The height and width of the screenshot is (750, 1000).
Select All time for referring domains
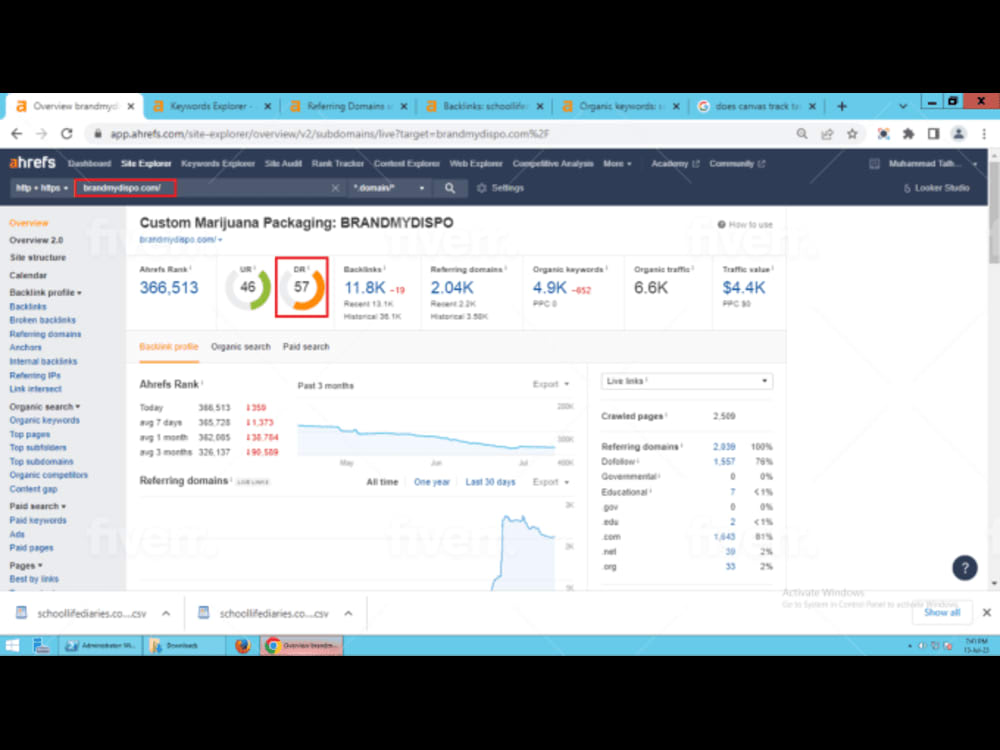[x=382, y=482]
